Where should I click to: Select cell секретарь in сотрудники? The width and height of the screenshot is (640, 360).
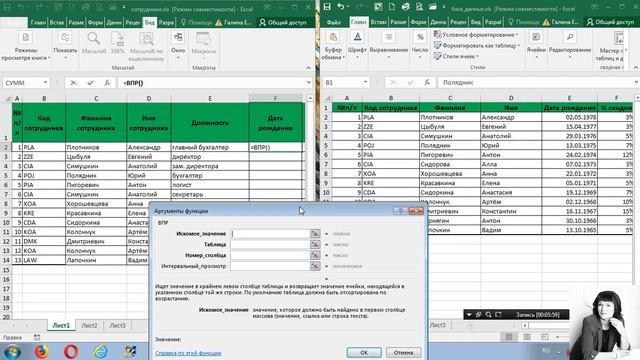210,194
